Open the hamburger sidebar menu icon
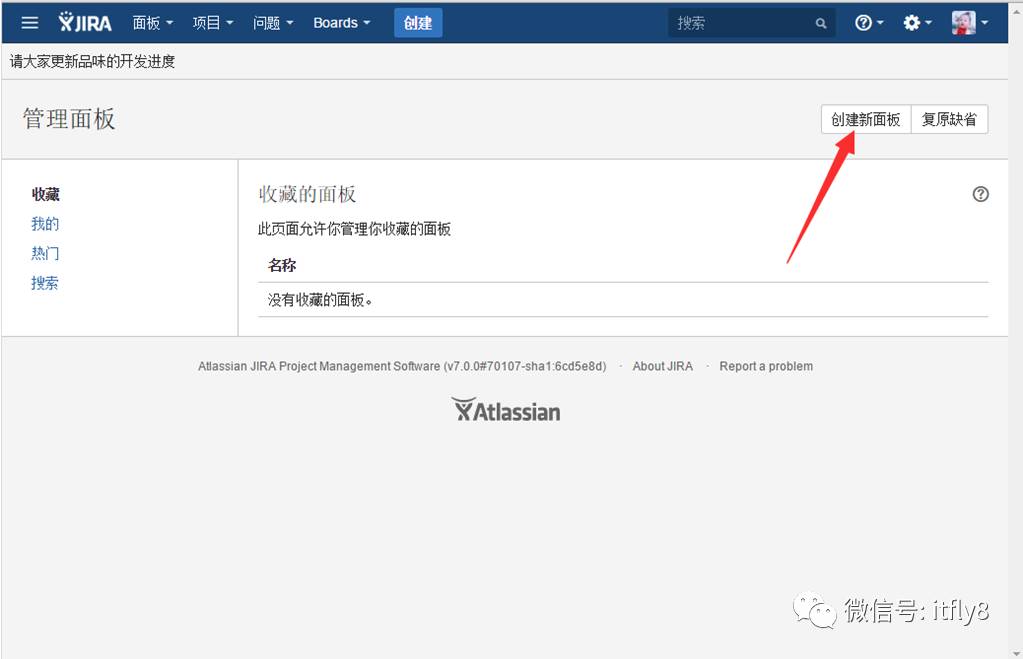 click(30, 23)
